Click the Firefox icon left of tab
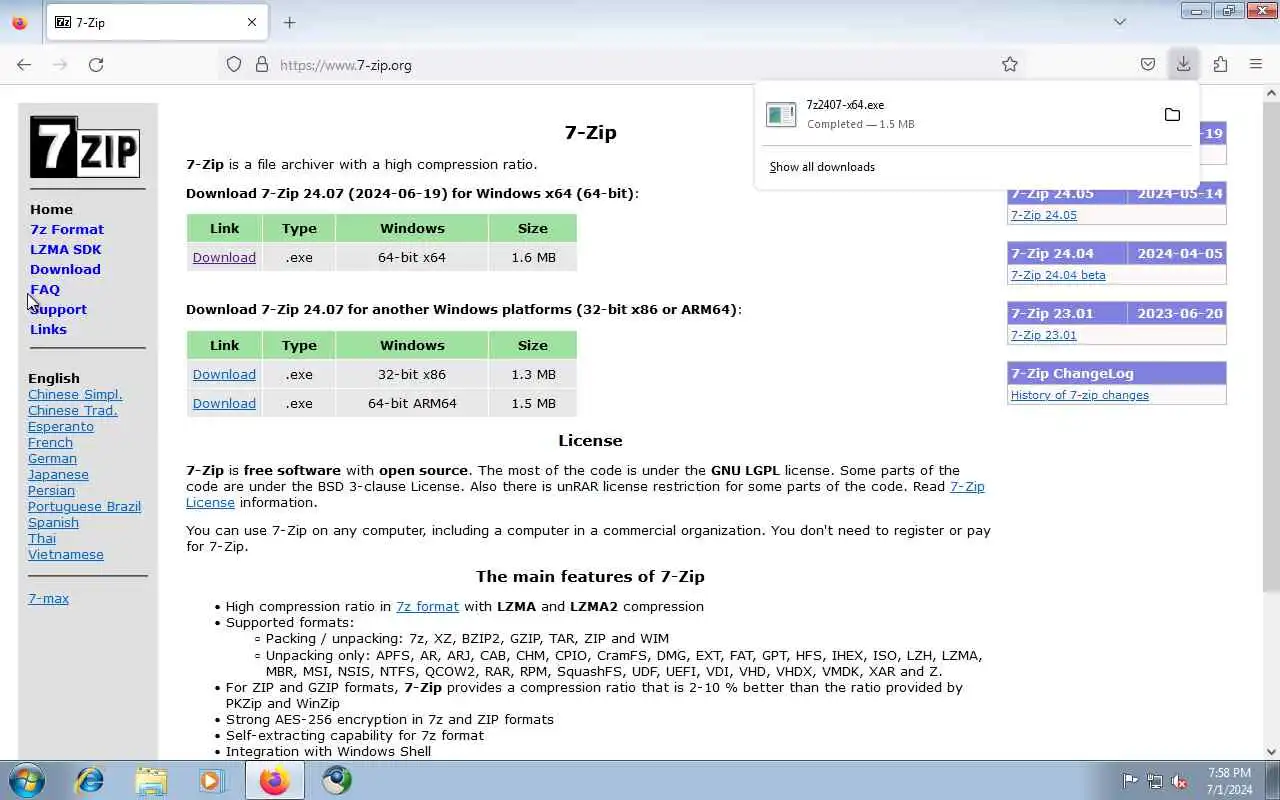 click(19, 22)
